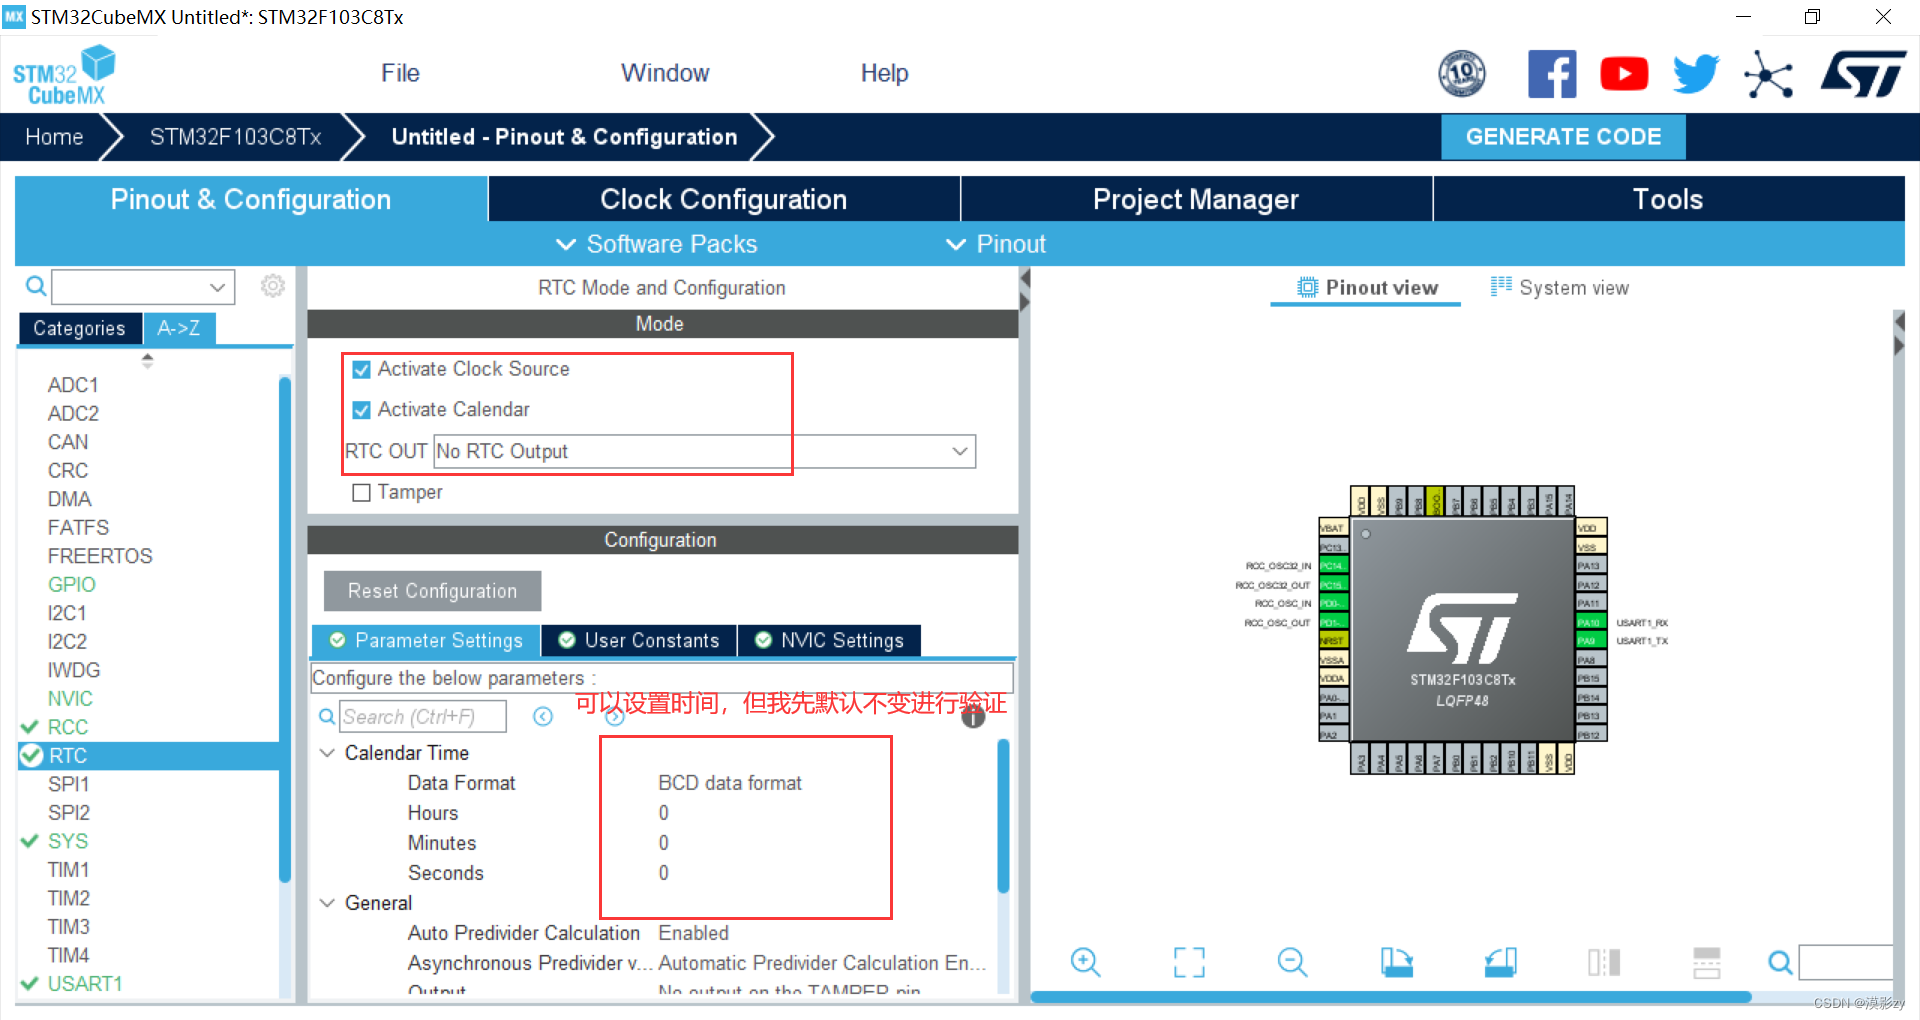Collapse the General parameters section
Viewport: 1920px width, 1020px height.
point(327,902)
